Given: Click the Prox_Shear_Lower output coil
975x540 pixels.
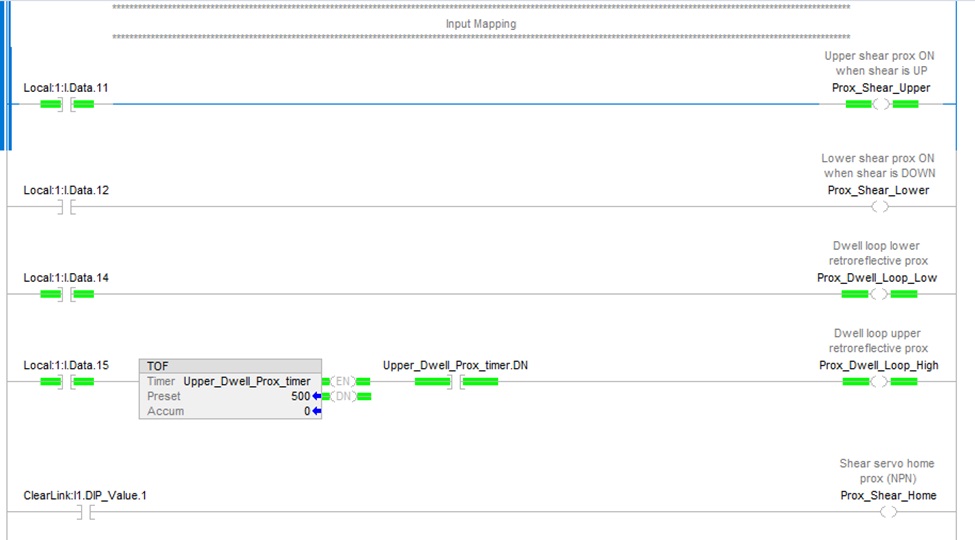Looking at the screenshot, I should click(x=880, y=207).
